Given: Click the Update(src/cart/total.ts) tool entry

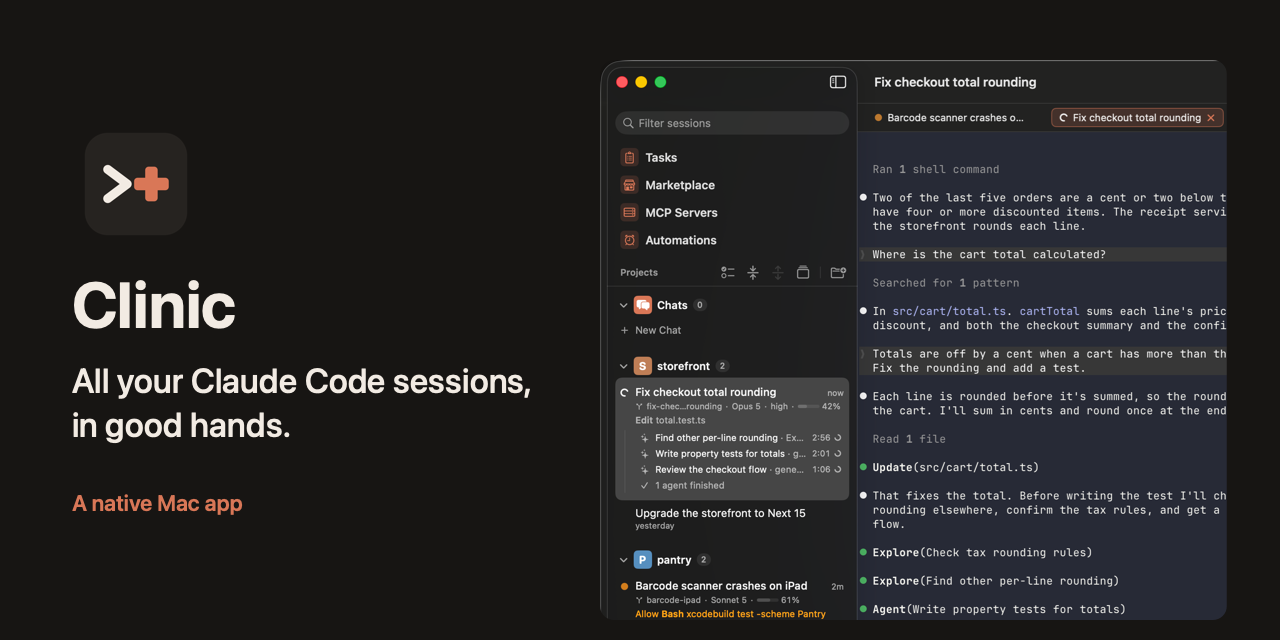Looking at the screenshot, I should click(x=956, y=467).
